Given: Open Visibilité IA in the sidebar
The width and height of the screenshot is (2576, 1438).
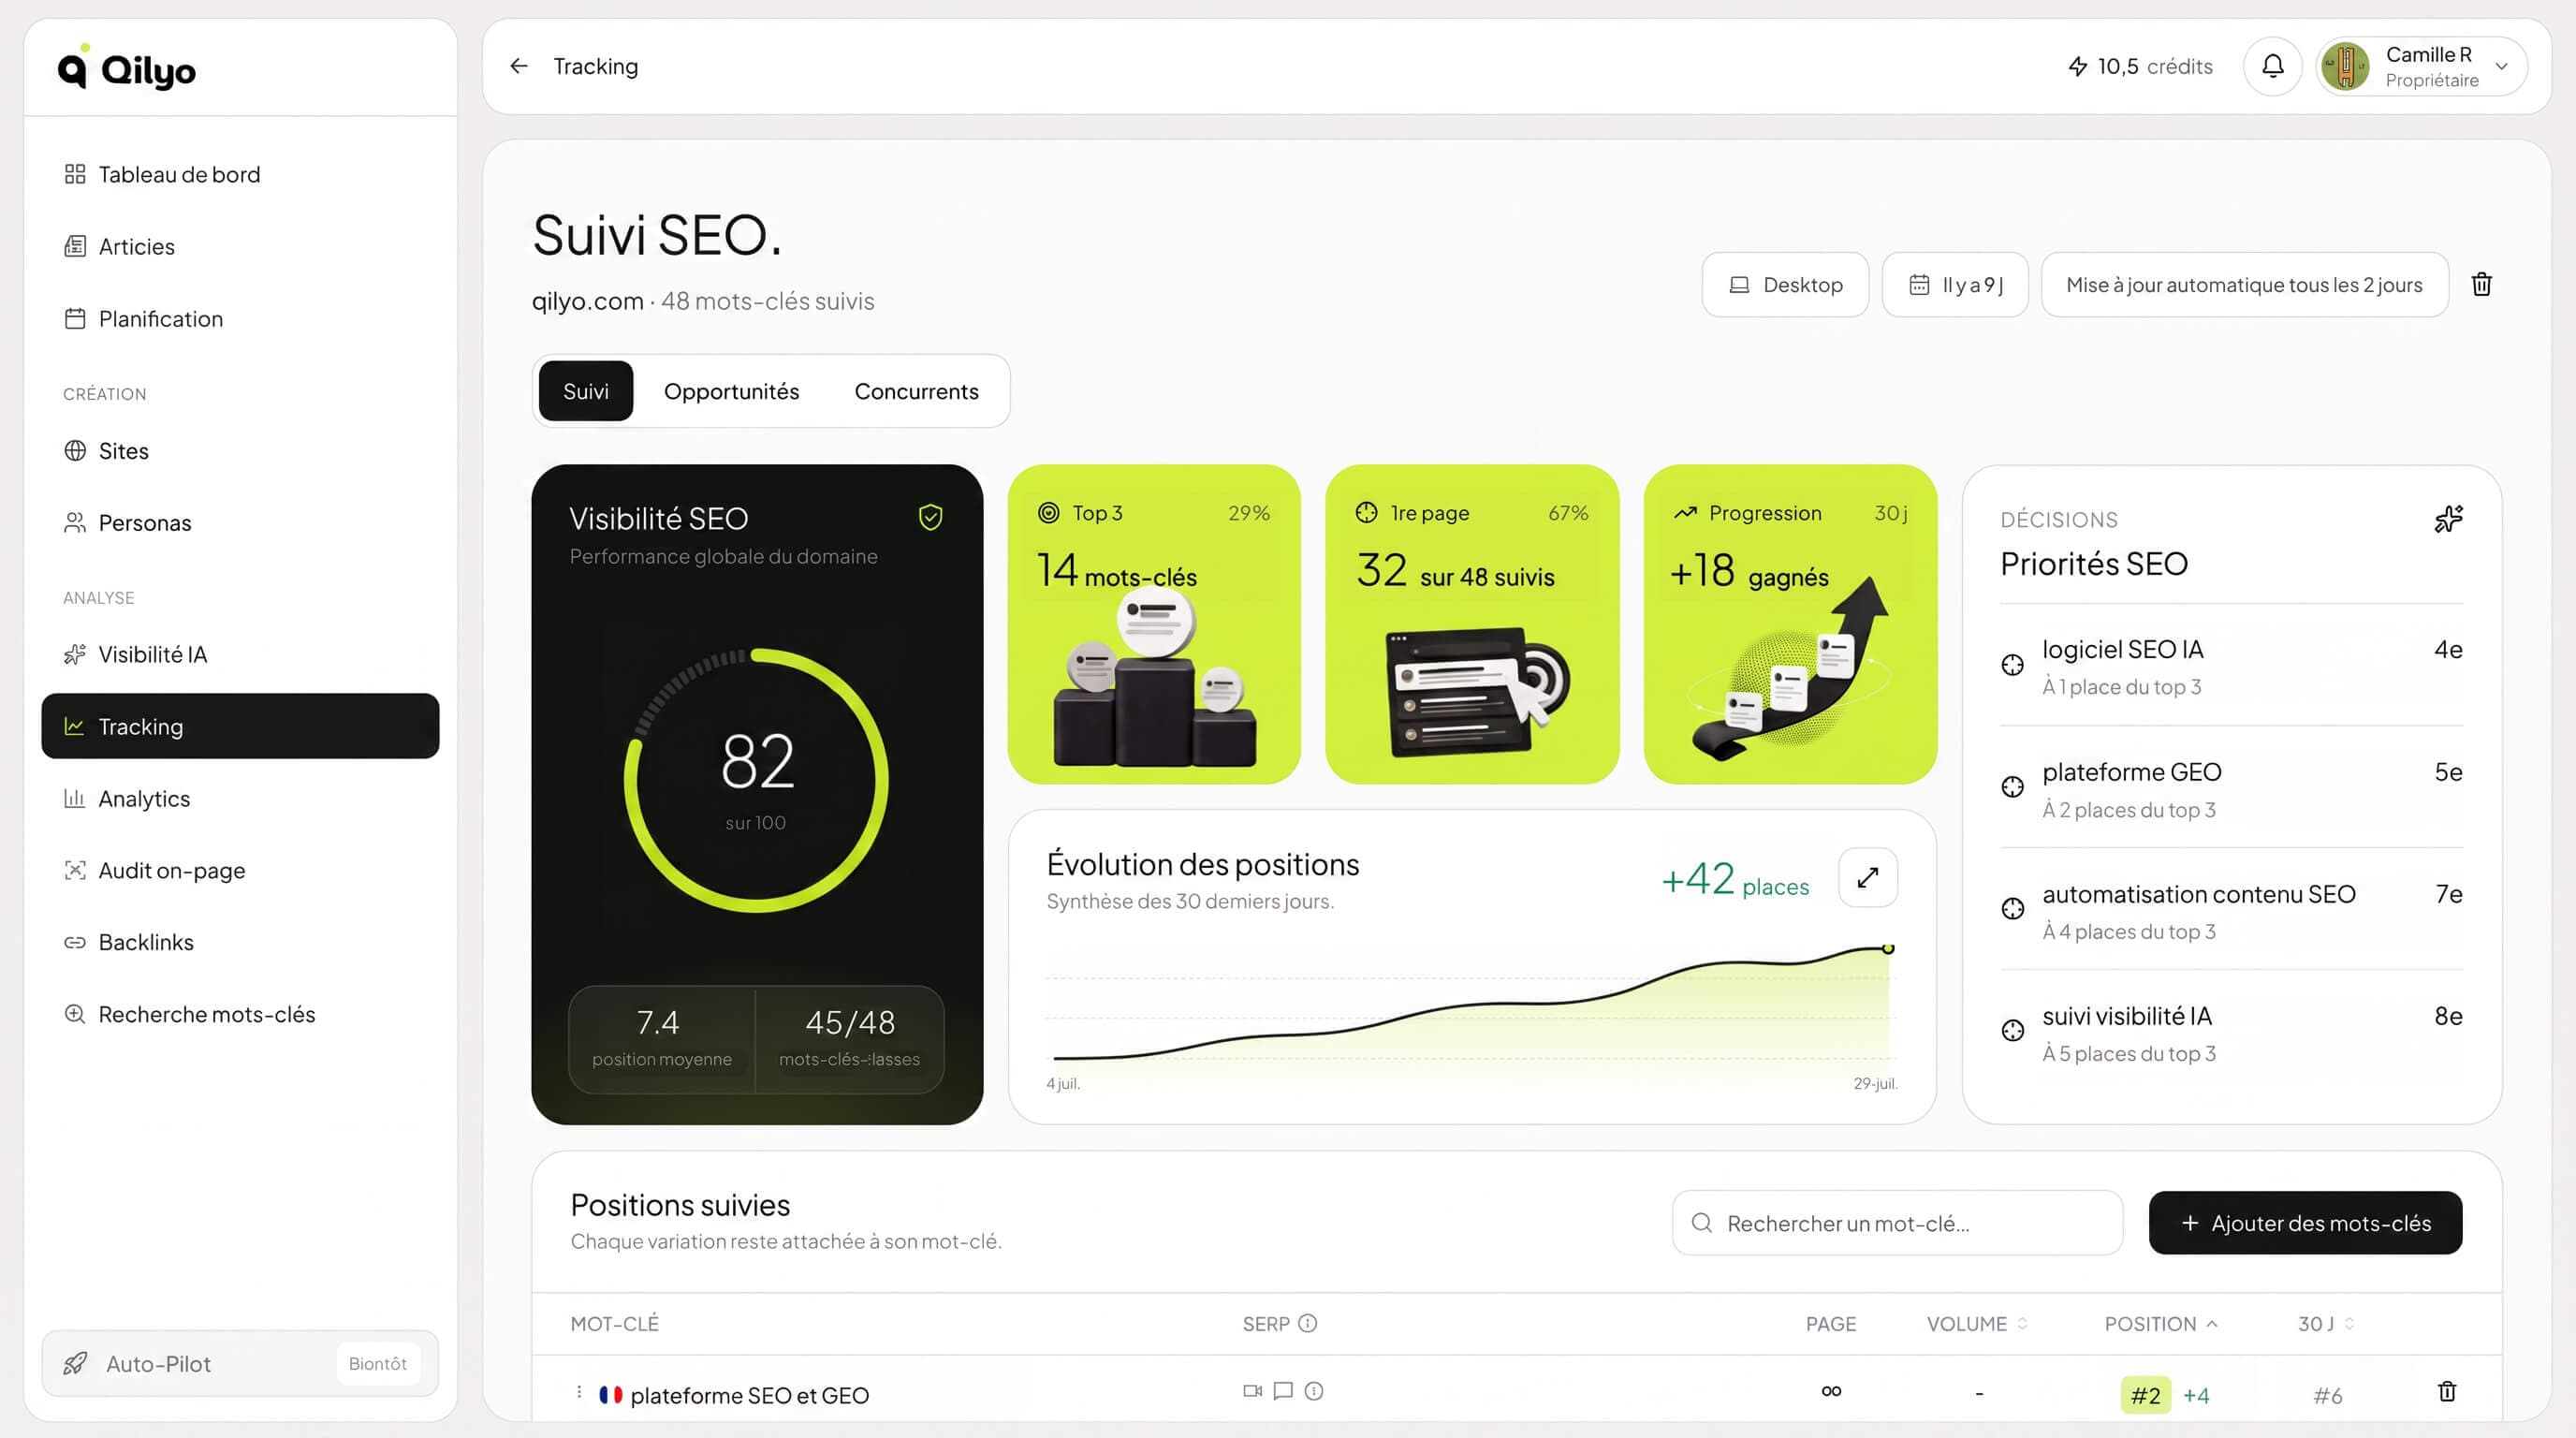Looking at the screenshot, I should (x=240, y=654).
